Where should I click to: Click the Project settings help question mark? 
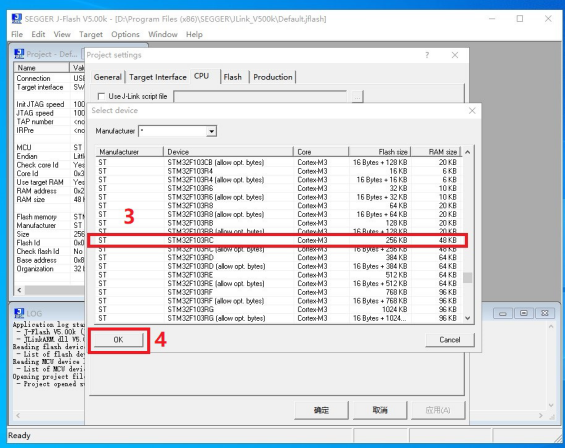pos(427,55)
